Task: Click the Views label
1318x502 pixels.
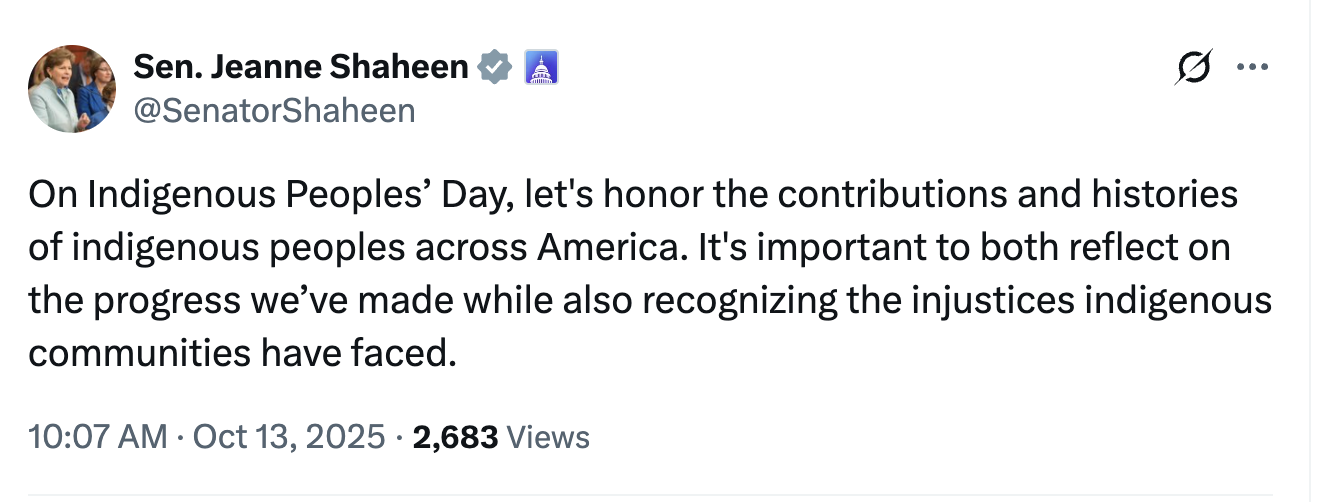Action: click(x=548, y=437)
